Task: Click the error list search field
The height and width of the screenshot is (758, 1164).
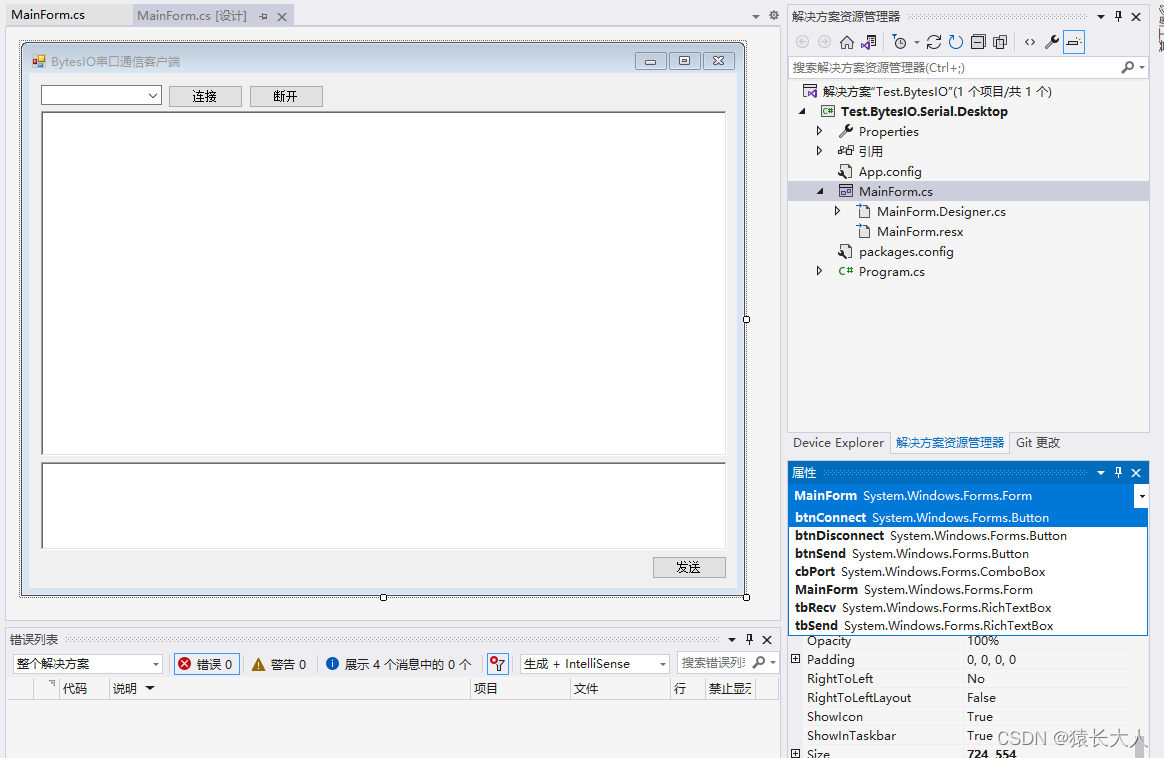Action: tap(713, 662)
